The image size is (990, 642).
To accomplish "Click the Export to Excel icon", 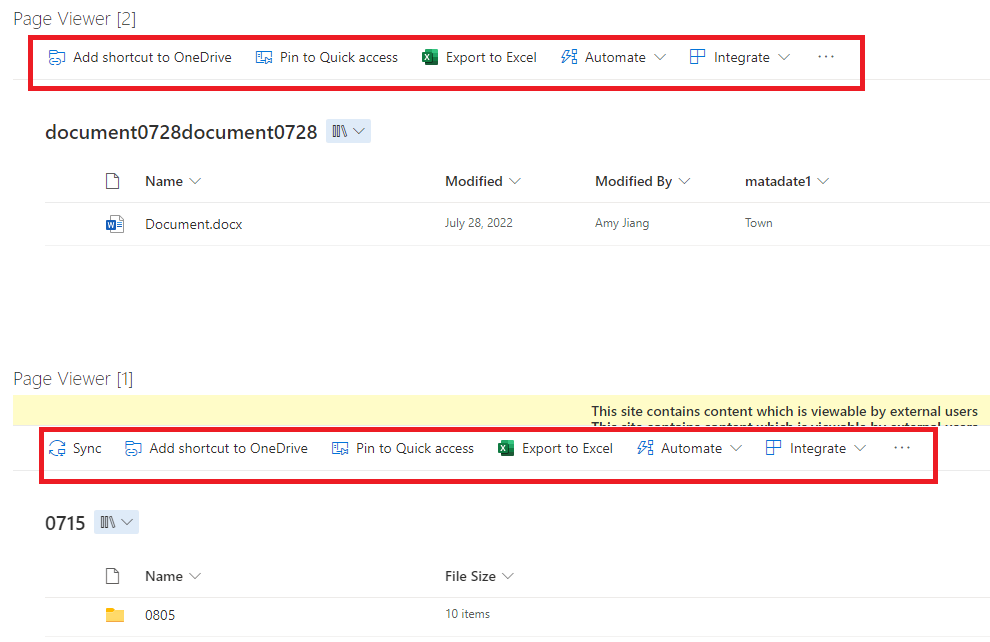I will (x=430, y=57).
